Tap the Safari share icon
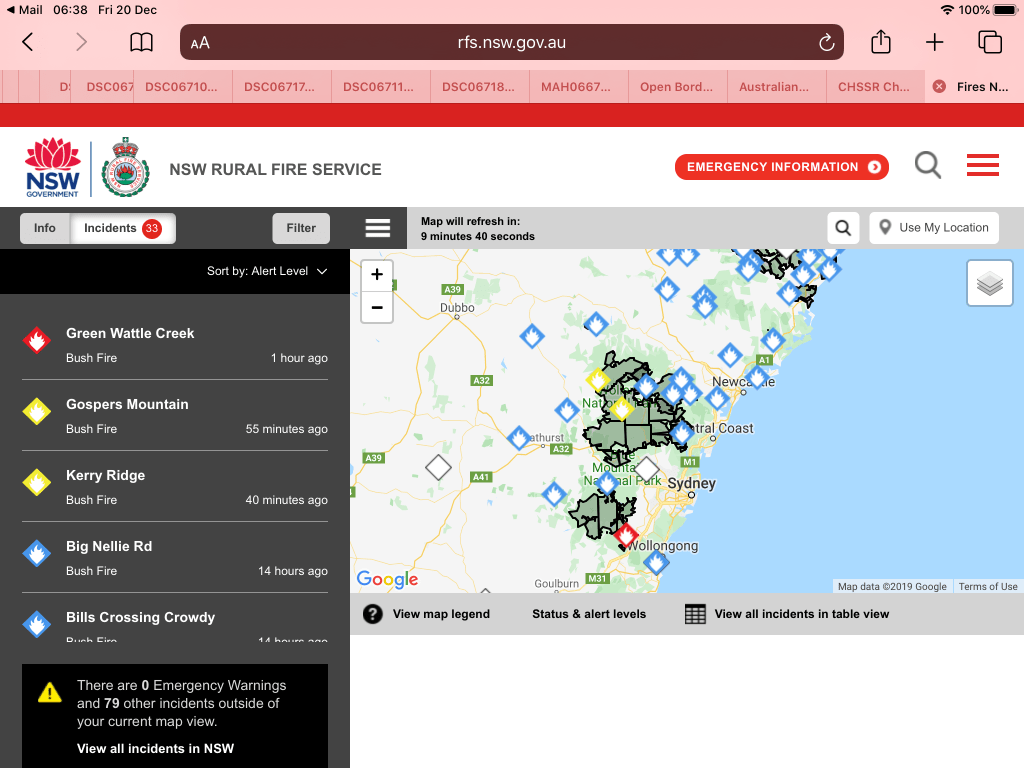Screen dimensions: 1024x768 coord(880,42)
